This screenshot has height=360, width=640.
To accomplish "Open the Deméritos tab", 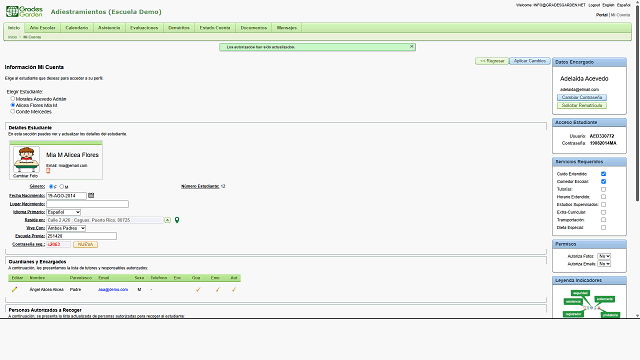I will tap(179, 28).
